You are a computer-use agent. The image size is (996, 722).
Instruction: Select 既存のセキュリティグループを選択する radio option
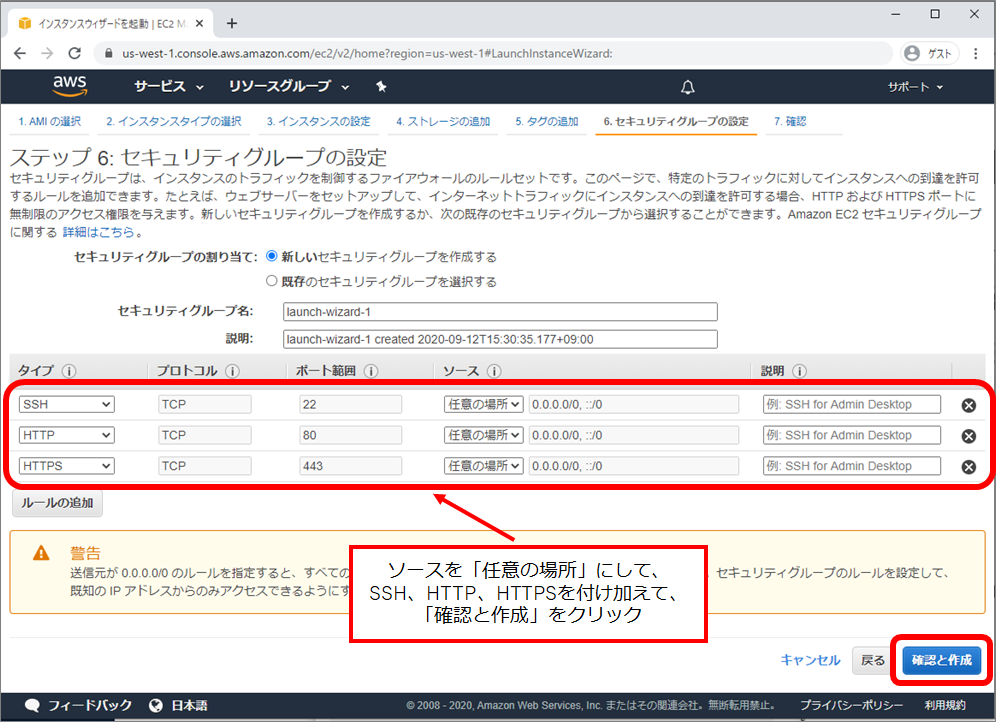tap(272, 281)
